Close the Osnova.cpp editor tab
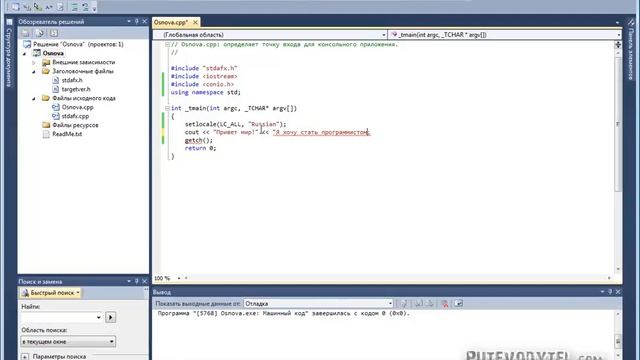This screenshot has width=640, height=360. click(x=196, y=22)
